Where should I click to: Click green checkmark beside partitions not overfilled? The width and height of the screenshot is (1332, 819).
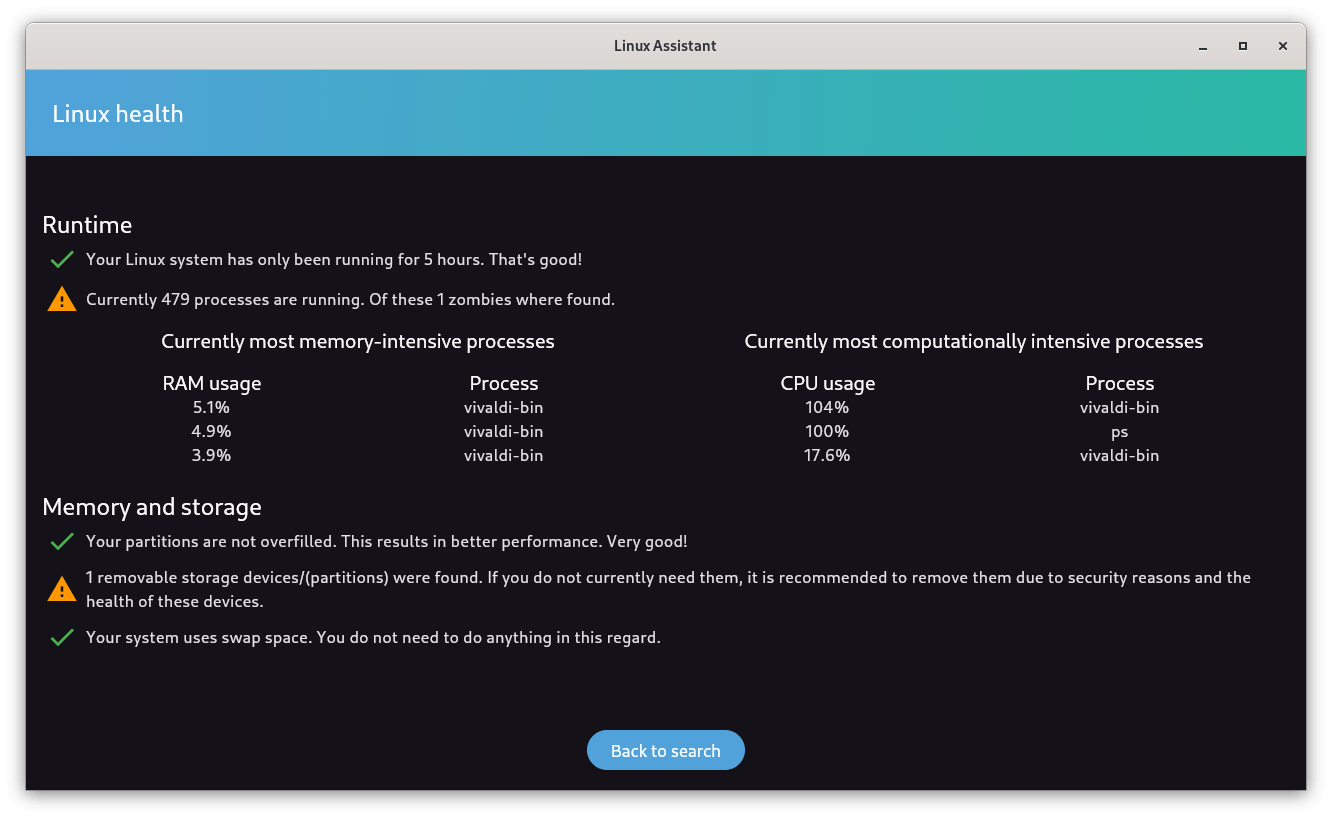tap(62, 542)
